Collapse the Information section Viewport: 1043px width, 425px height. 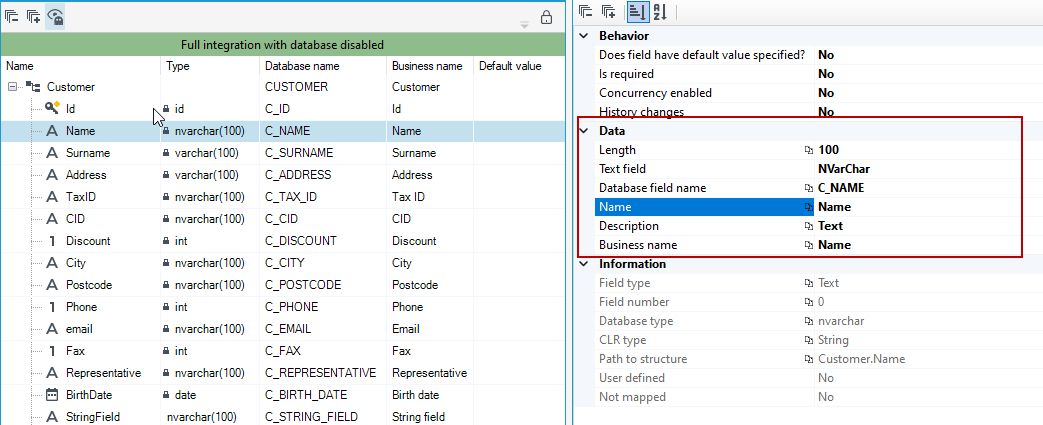click(584, 264)
